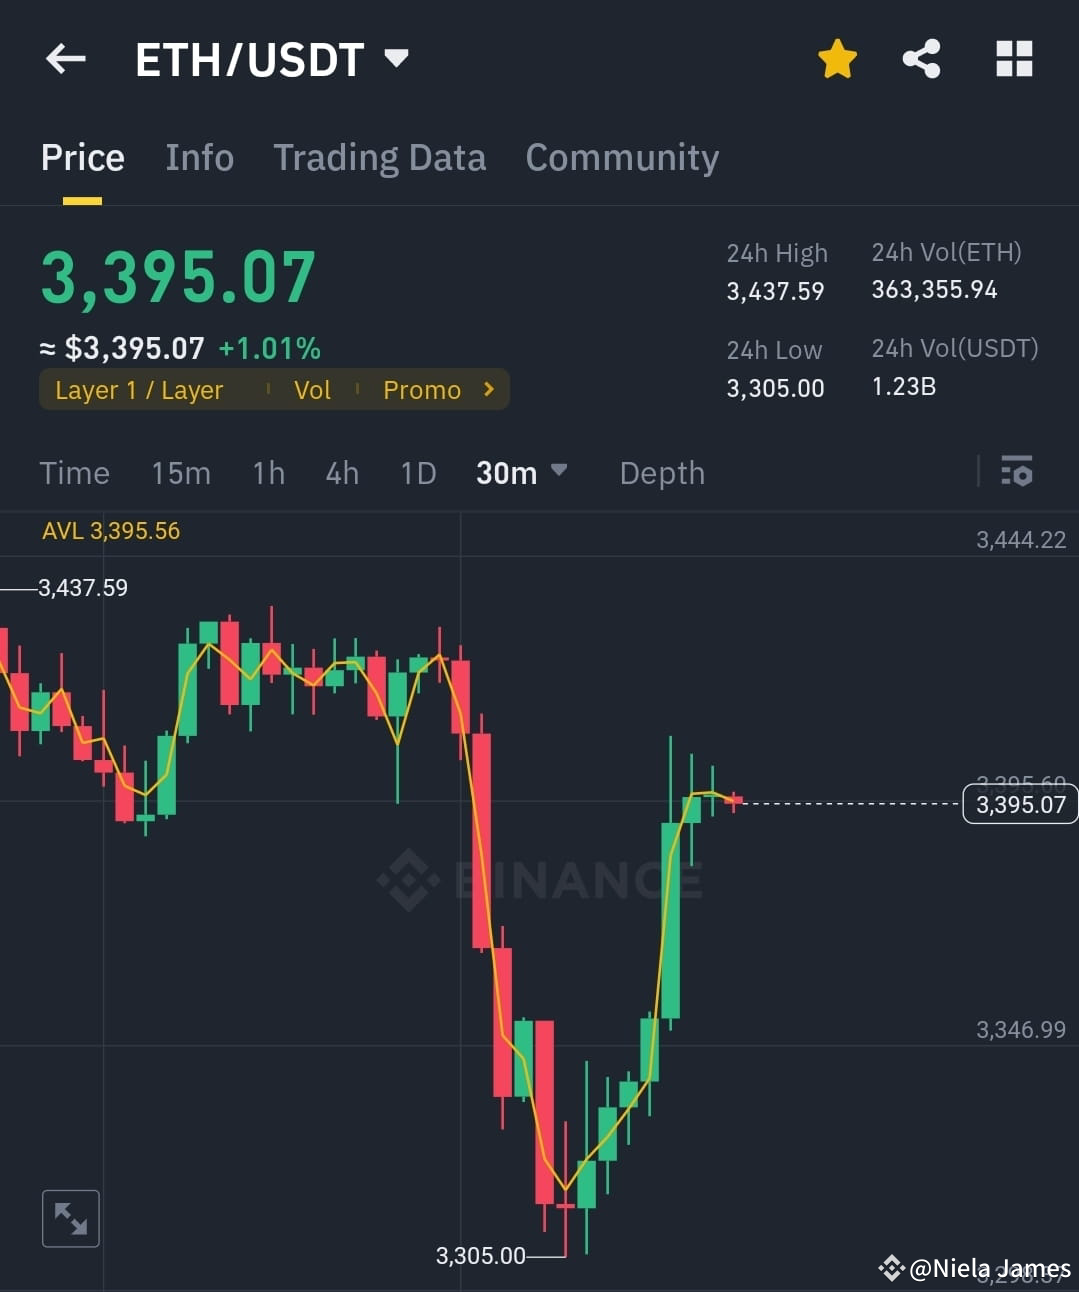Viewport: 1079px width, 1292px height.
Task: Open the apps grid menu
Action: tap(1013, 58)
